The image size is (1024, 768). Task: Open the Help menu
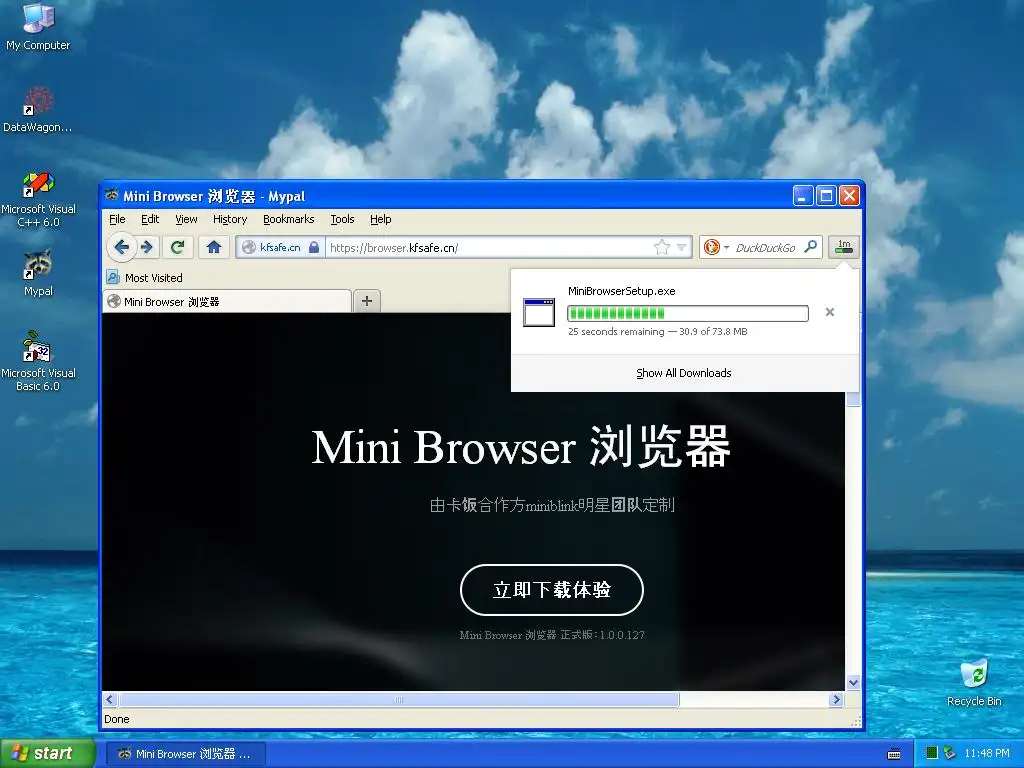381,219
